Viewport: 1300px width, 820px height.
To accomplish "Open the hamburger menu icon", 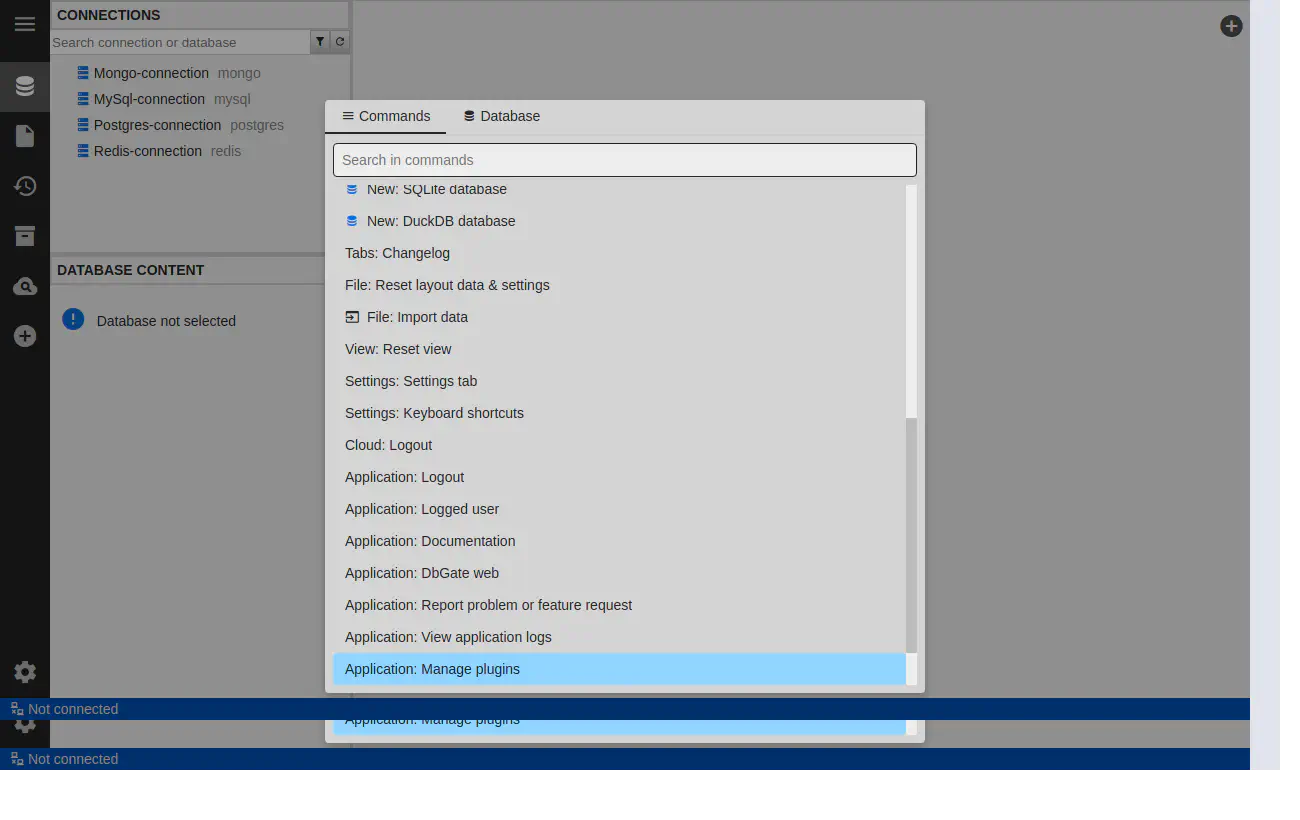I will coord(25,25).
